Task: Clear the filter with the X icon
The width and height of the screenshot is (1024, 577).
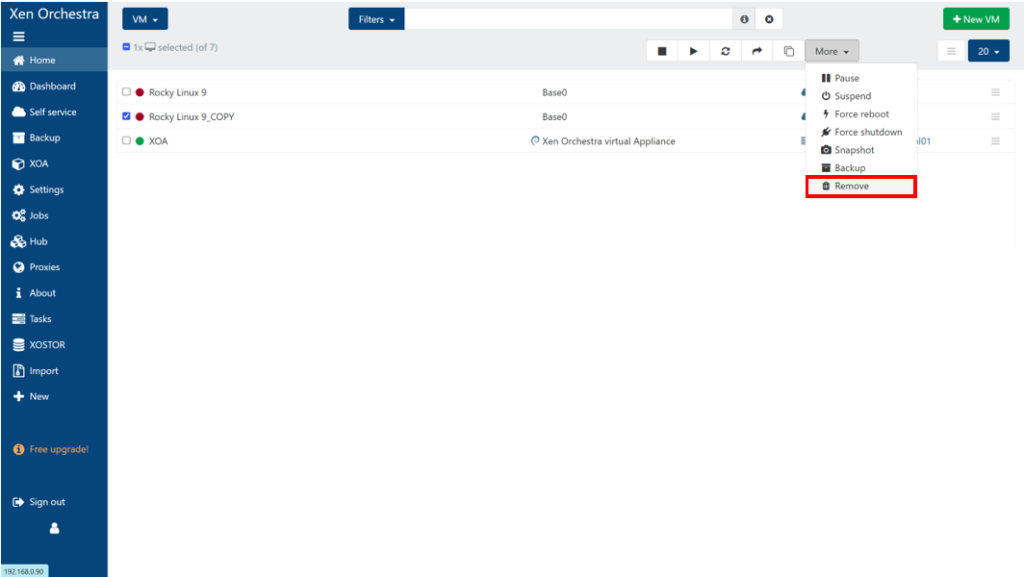Action: (769, 20)
